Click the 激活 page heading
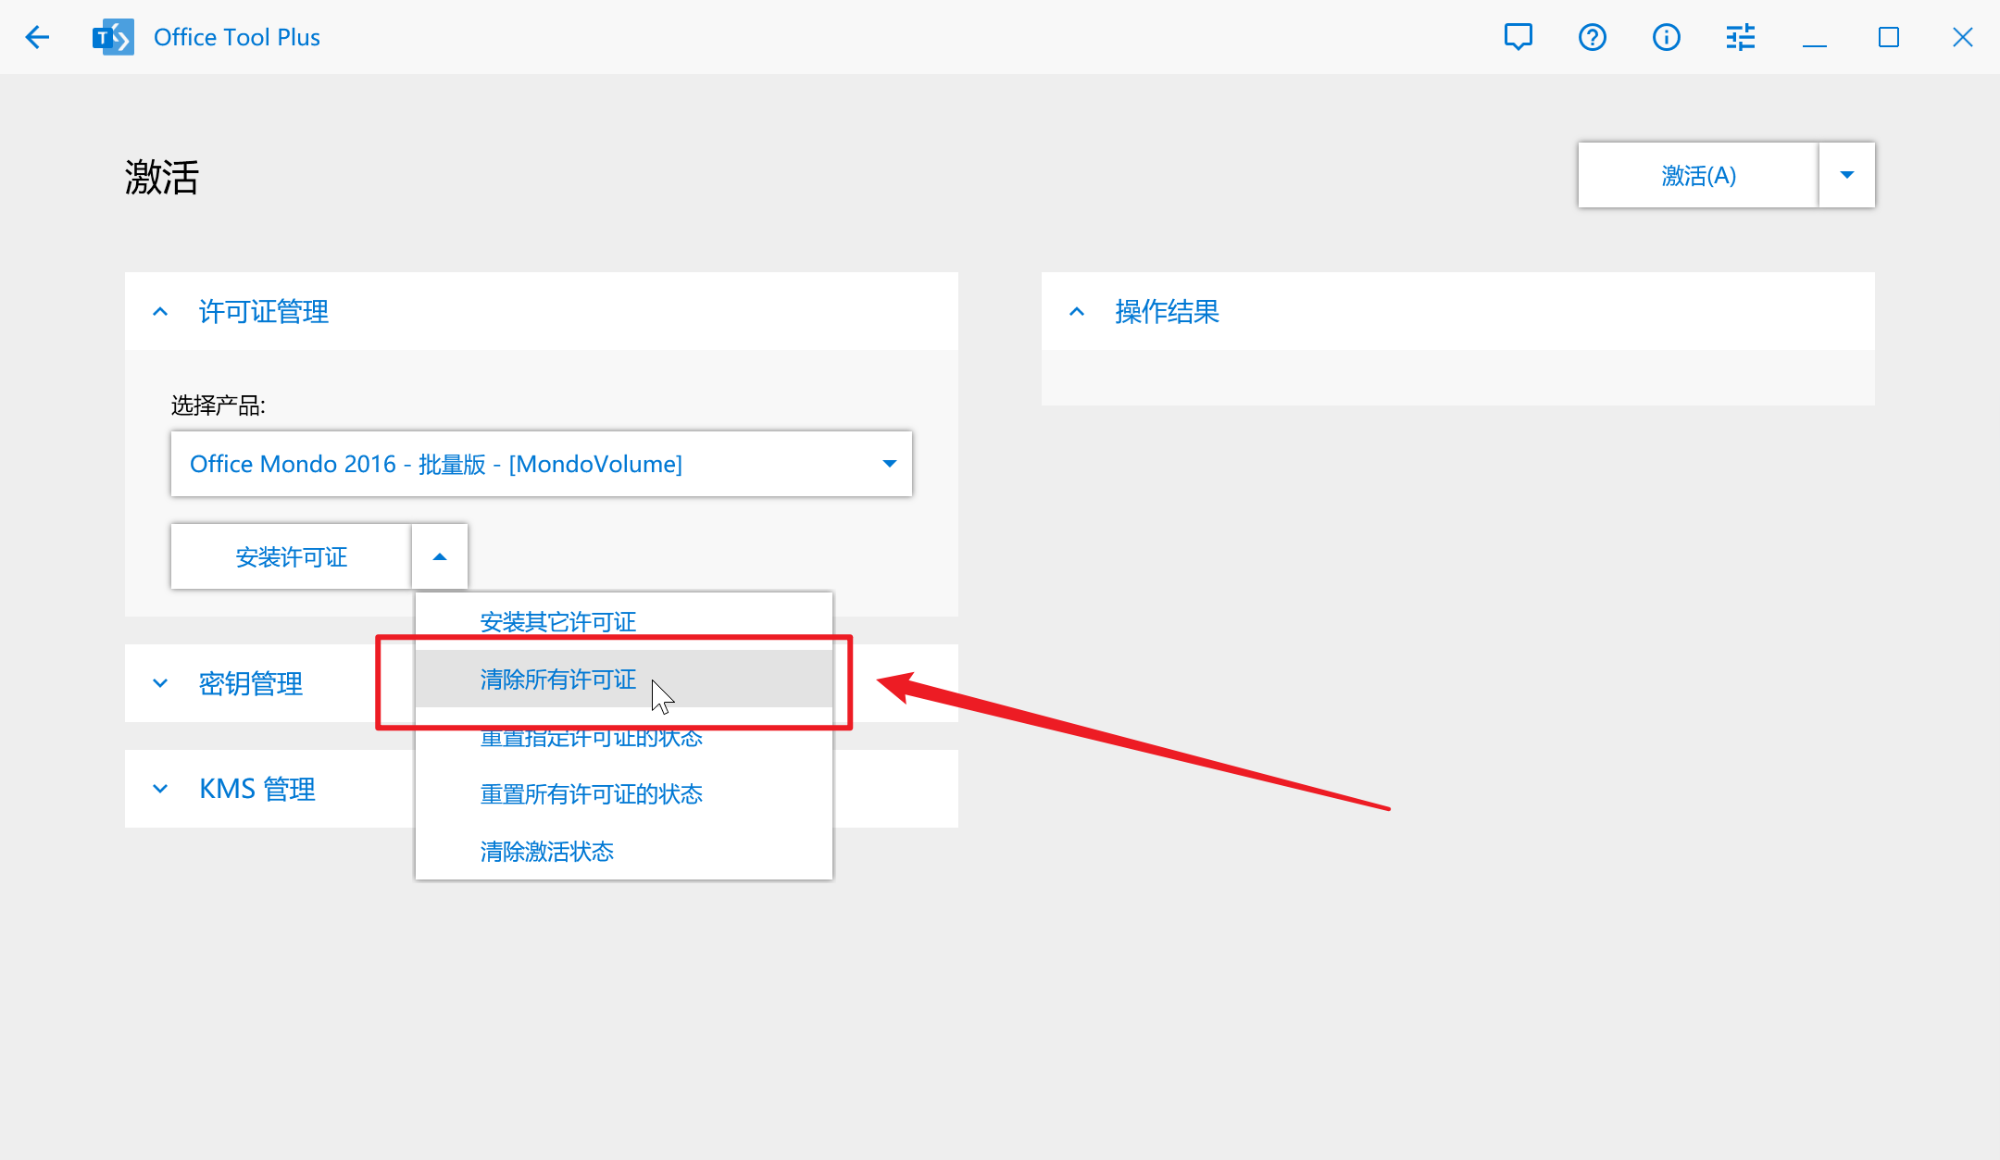Image resolution: width=2000 pixels, height=1160 pixels. [162, 177]
